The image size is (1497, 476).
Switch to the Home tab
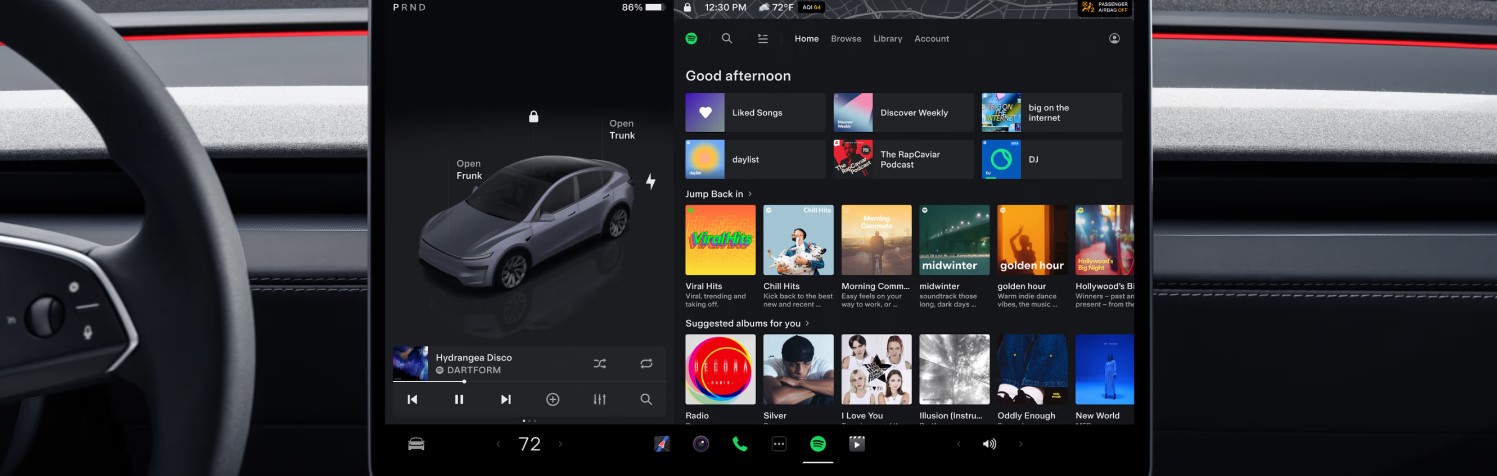coord(806,39)
